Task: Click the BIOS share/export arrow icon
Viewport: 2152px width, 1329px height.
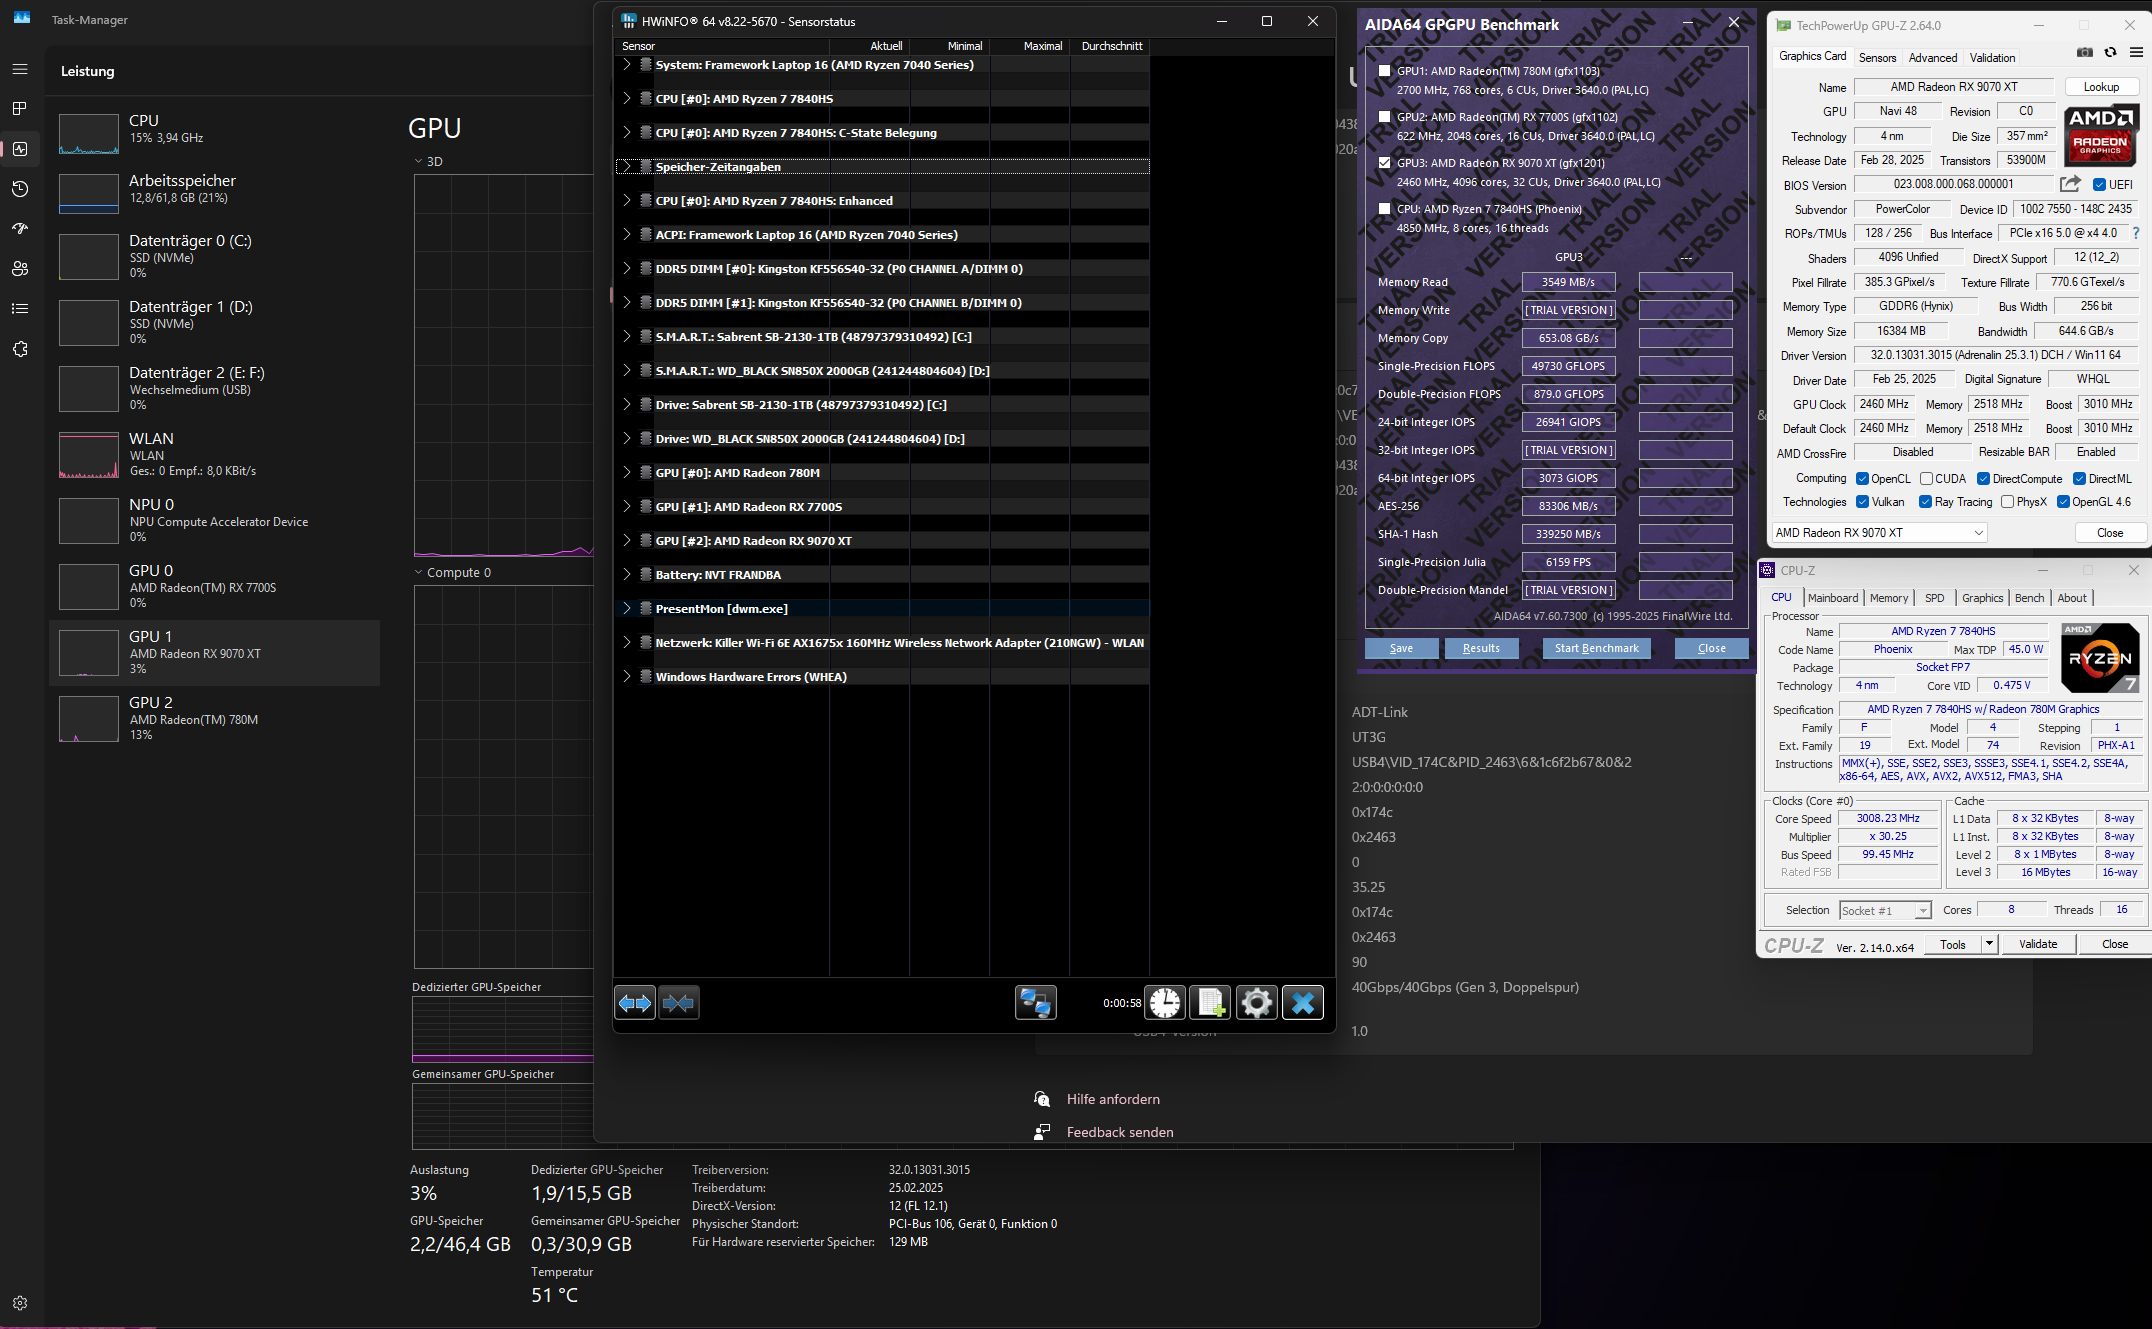Action: [2070, 184]
